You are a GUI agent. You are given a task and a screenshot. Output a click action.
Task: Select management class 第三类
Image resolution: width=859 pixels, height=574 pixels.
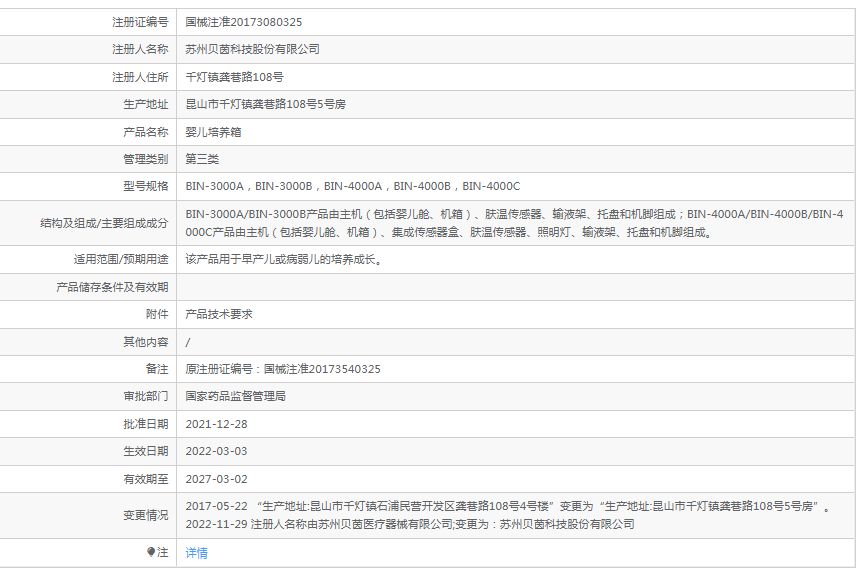tap(202, 159)
